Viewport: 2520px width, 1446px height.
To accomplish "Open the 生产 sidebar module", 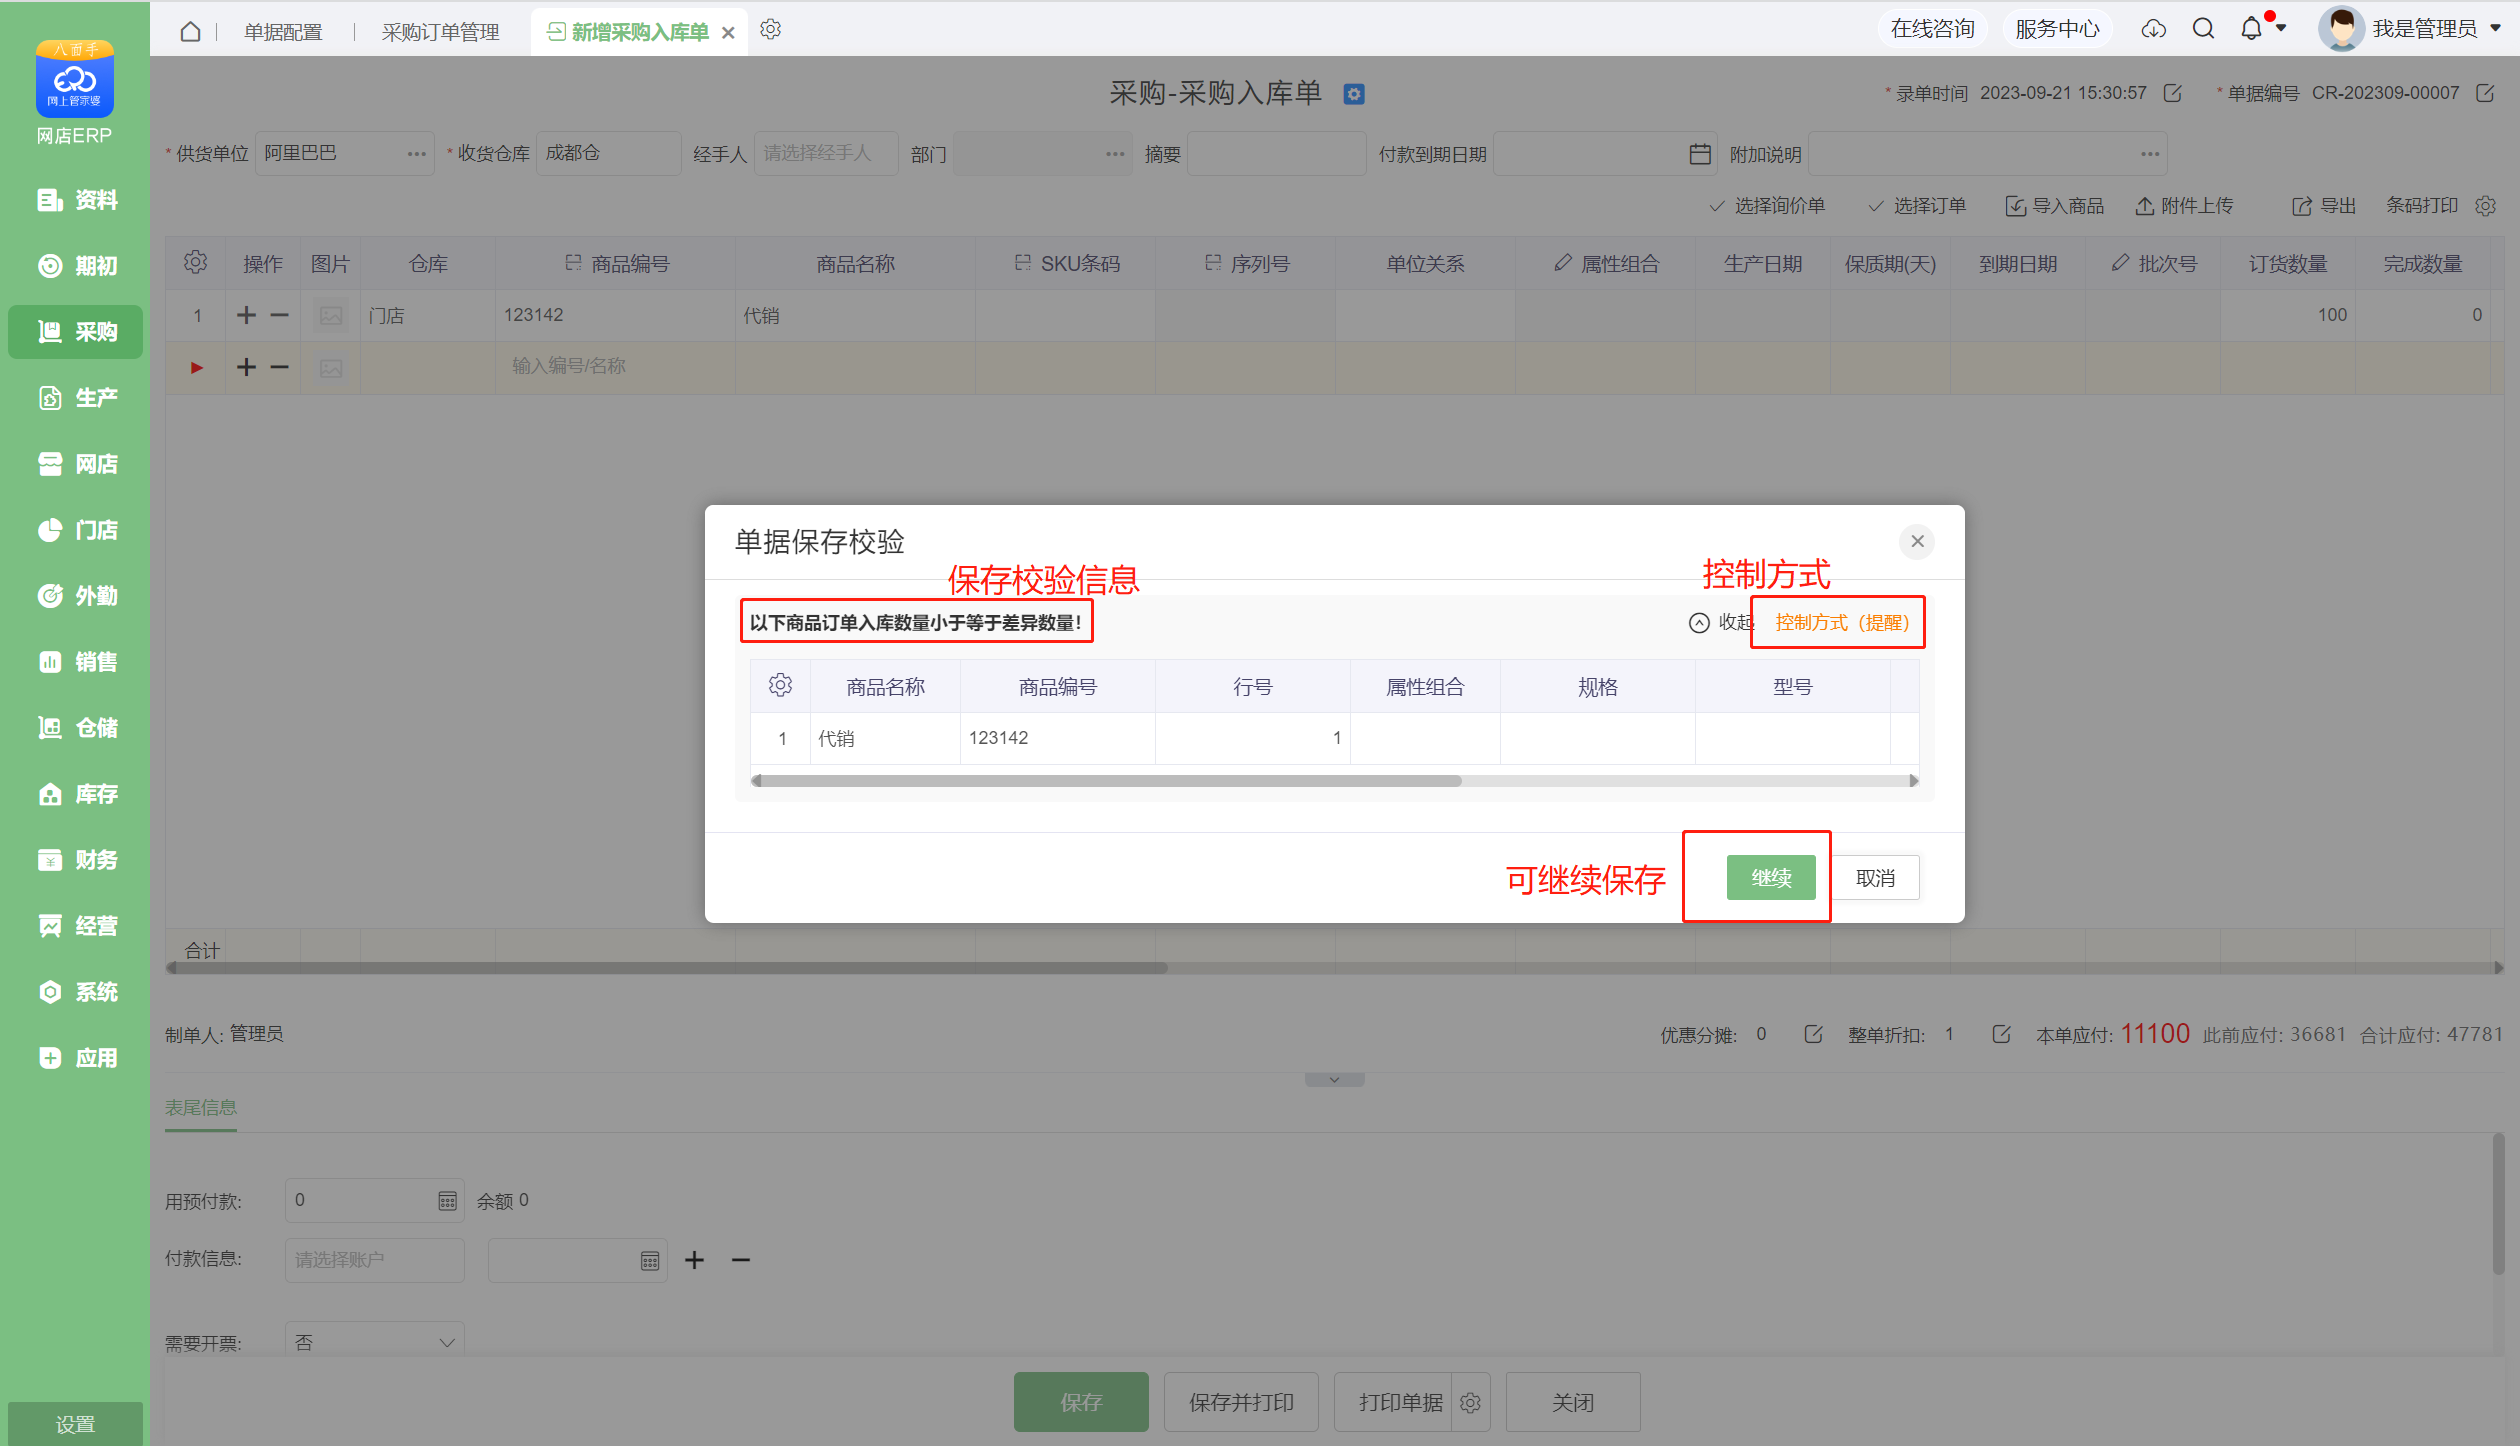I will pyautogui.click(x=76, y=398).
